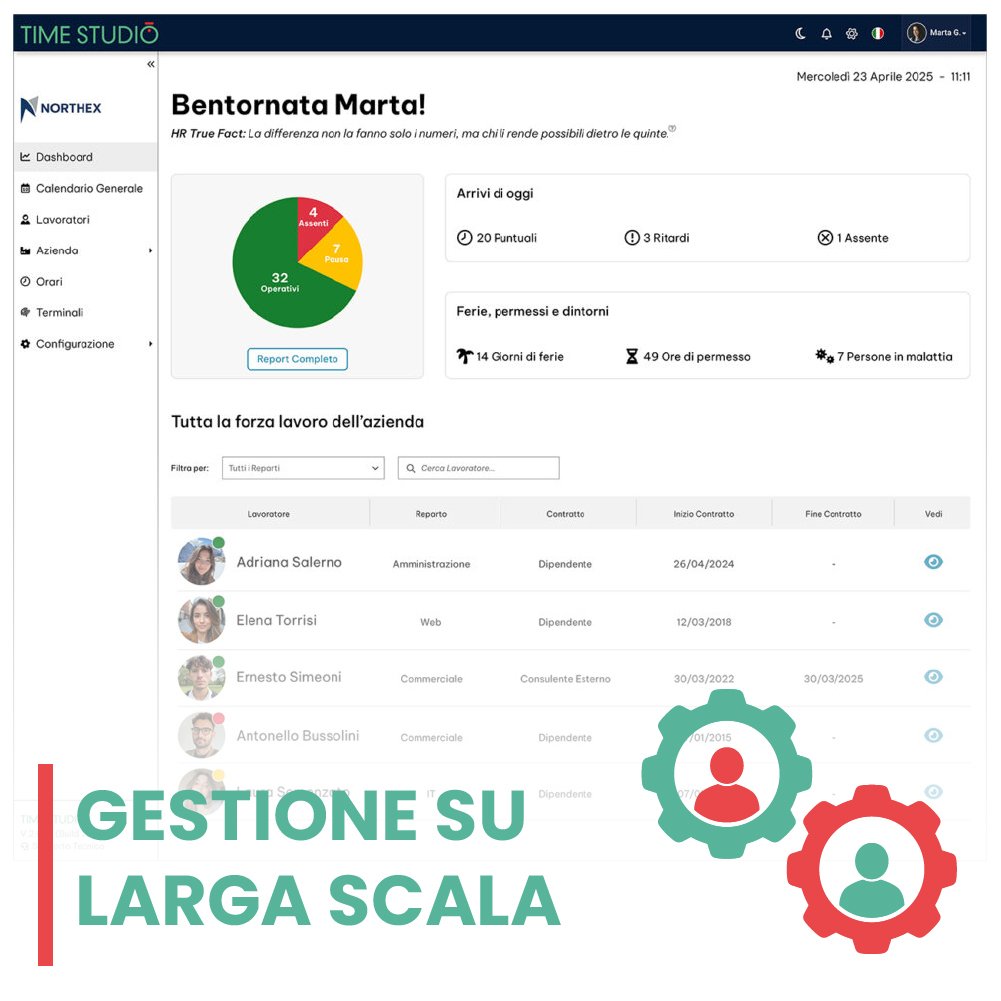Select Dashboard in the sidebar menu

(63, 156)
